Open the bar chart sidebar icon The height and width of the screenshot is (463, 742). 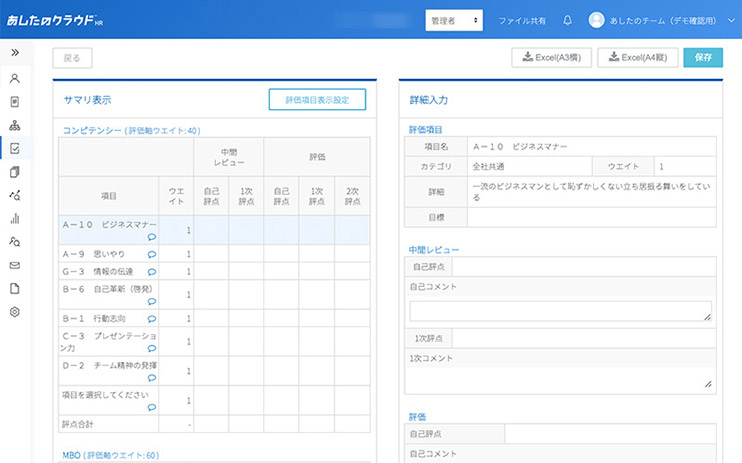pos(15,218)
